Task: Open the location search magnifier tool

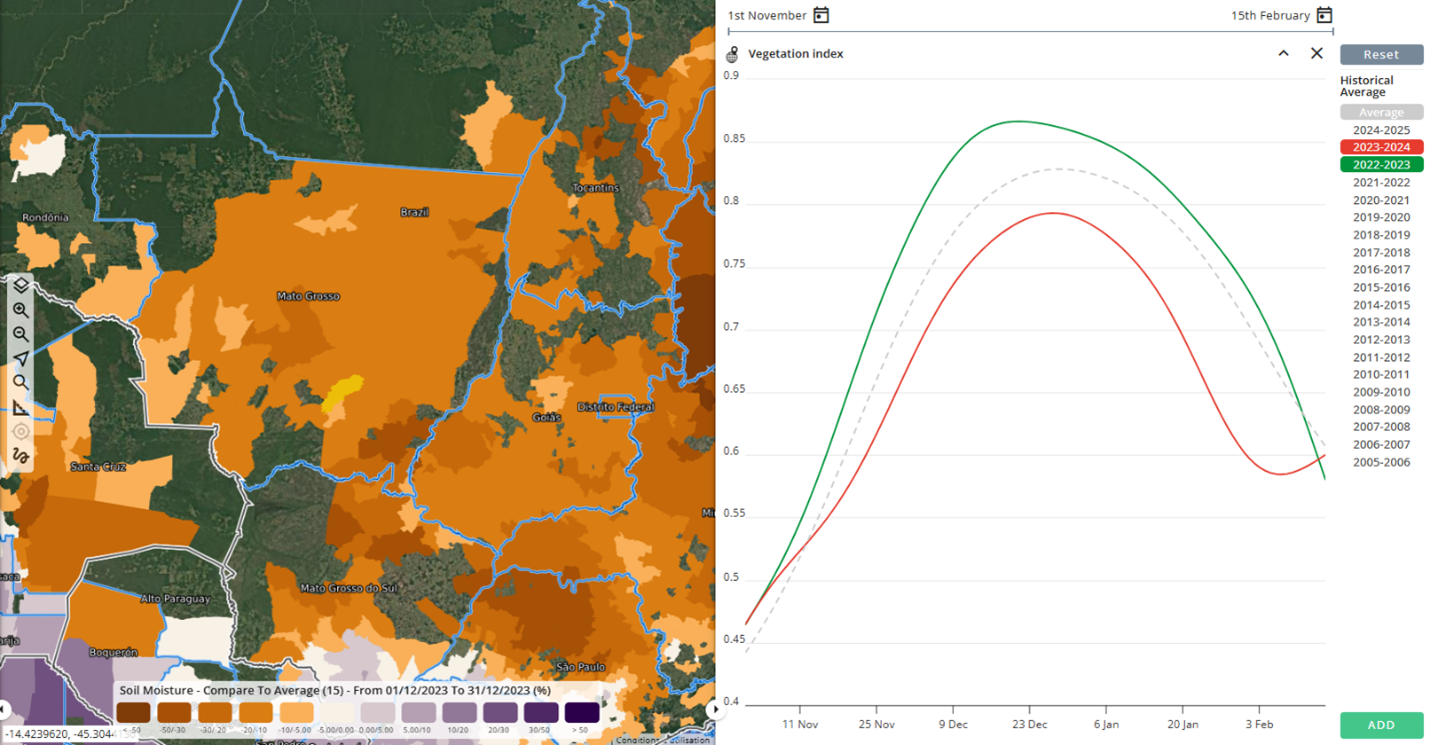Action: [20, 382]
